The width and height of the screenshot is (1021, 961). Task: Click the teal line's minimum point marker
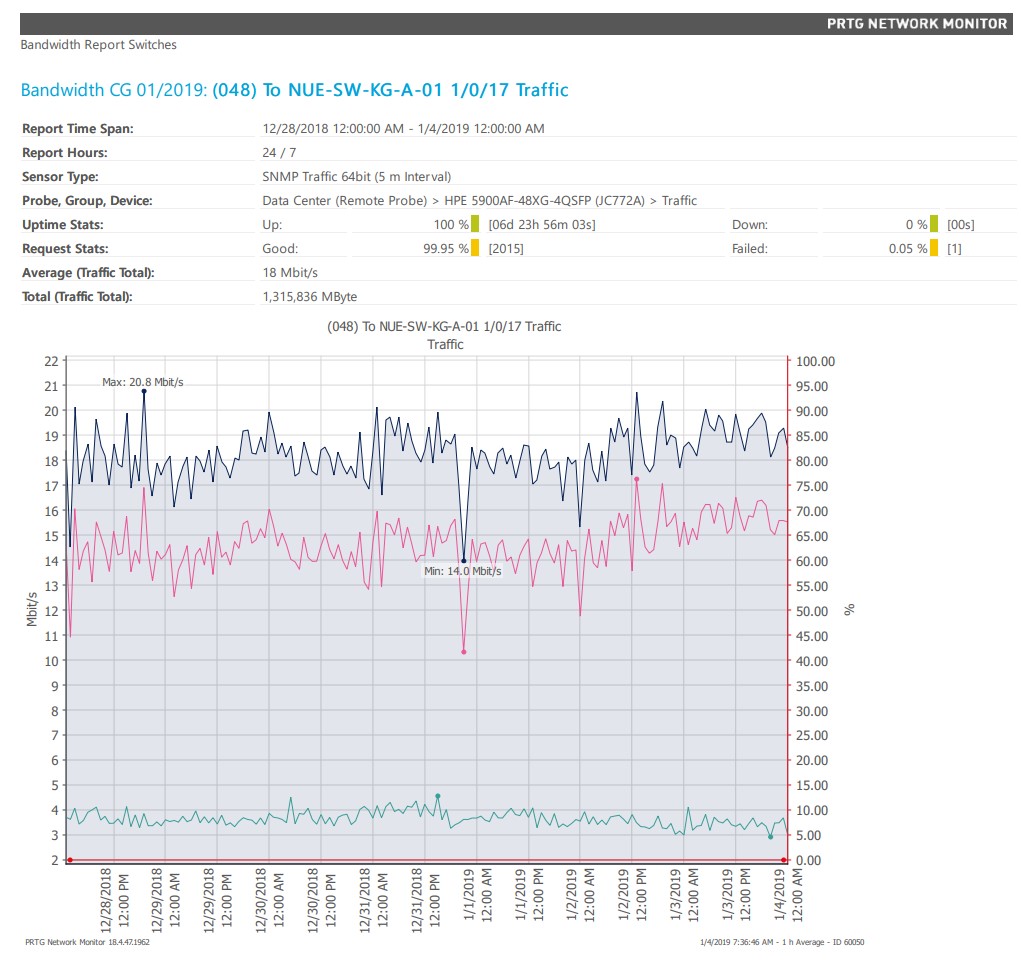point(770,837)
